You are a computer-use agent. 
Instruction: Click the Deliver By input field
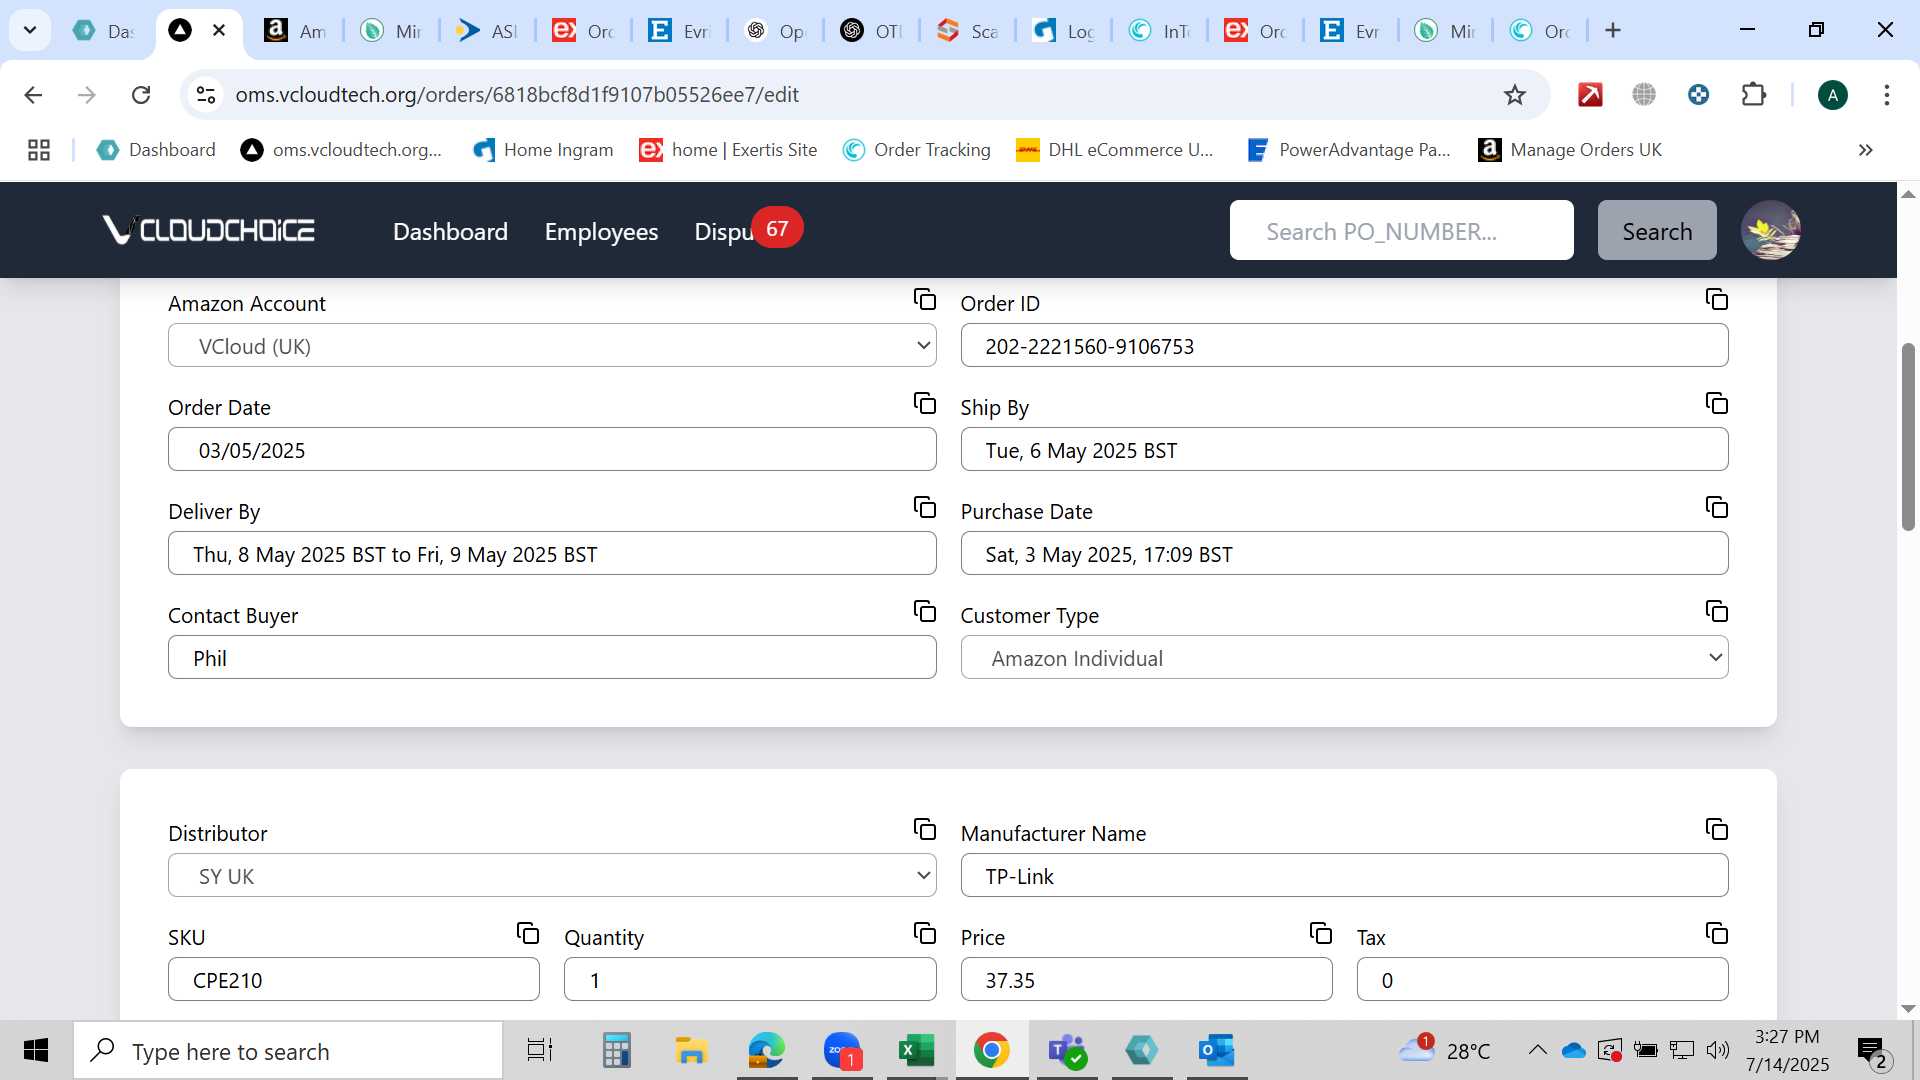(x=552, y=554)
